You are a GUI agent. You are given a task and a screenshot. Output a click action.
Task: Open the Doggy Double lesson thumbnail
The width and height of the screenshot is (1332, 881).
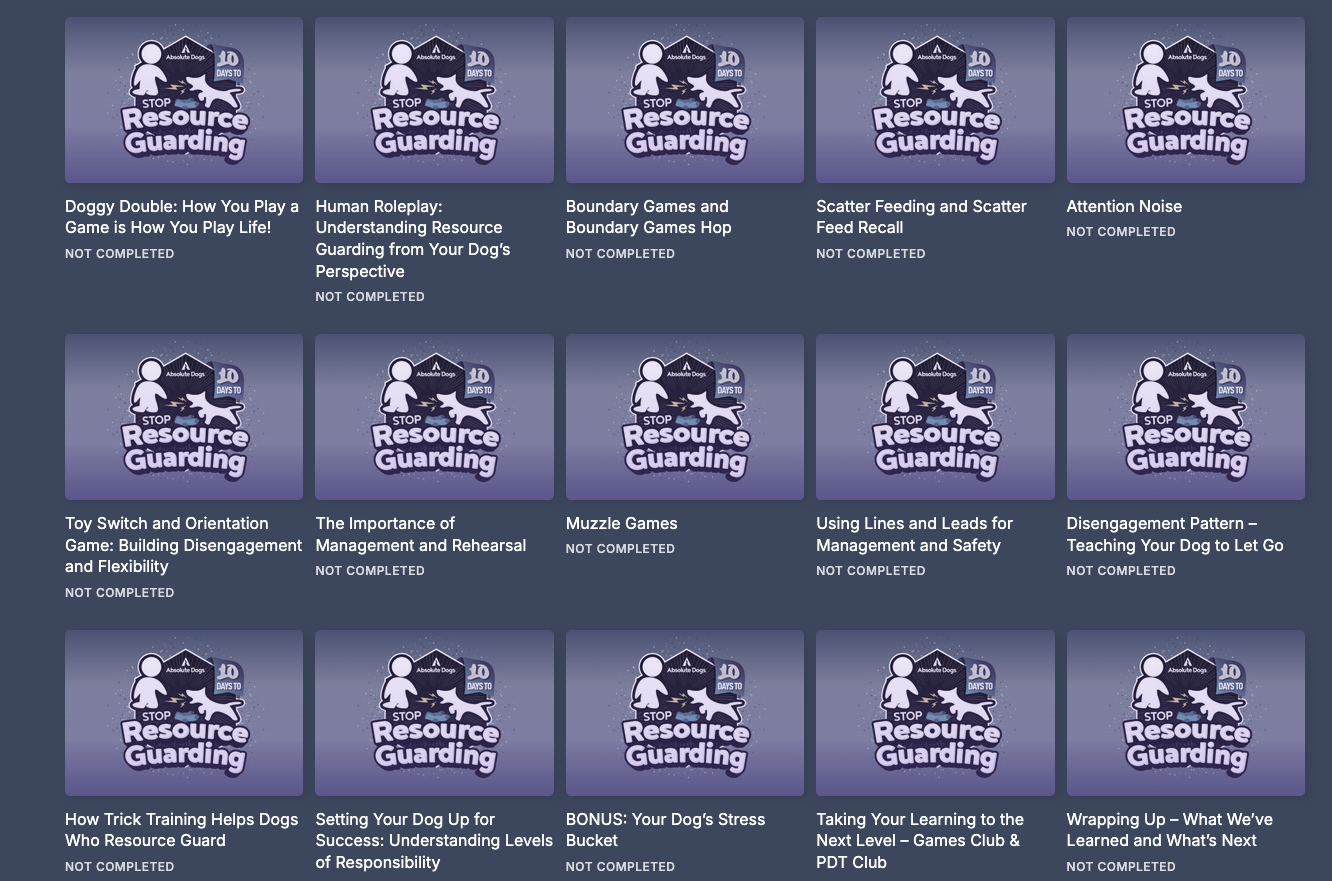pyautogui.click(x=184, y=100)
